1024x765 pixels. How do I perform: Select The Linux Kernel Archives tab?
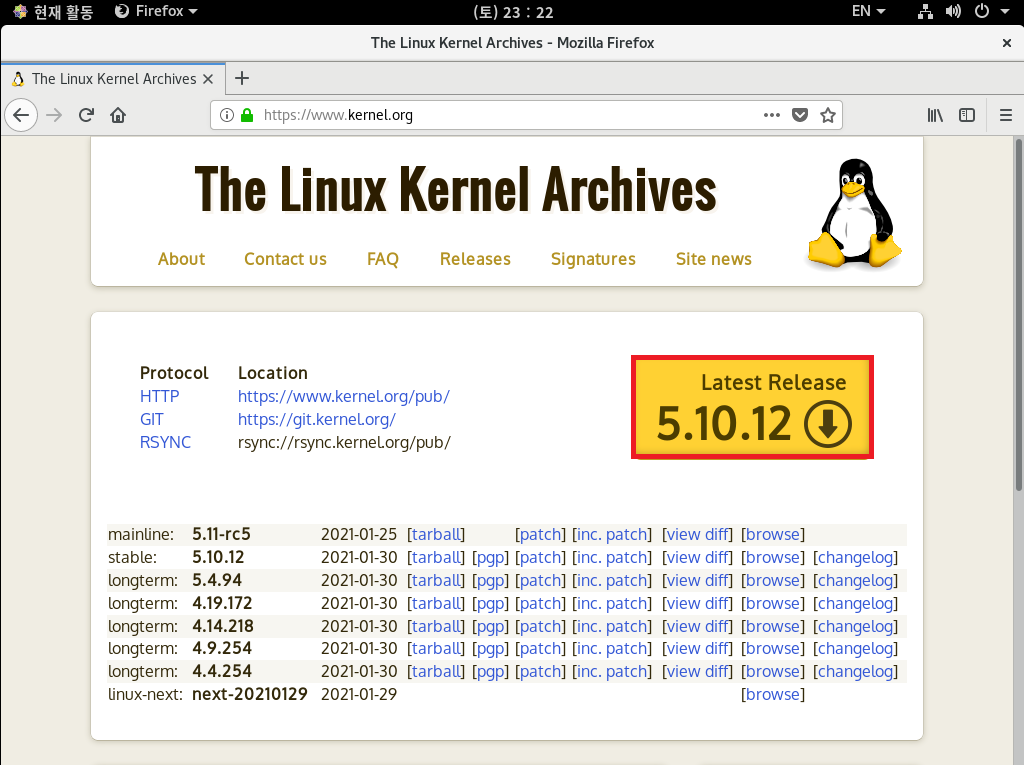click(x=113, y=79)
